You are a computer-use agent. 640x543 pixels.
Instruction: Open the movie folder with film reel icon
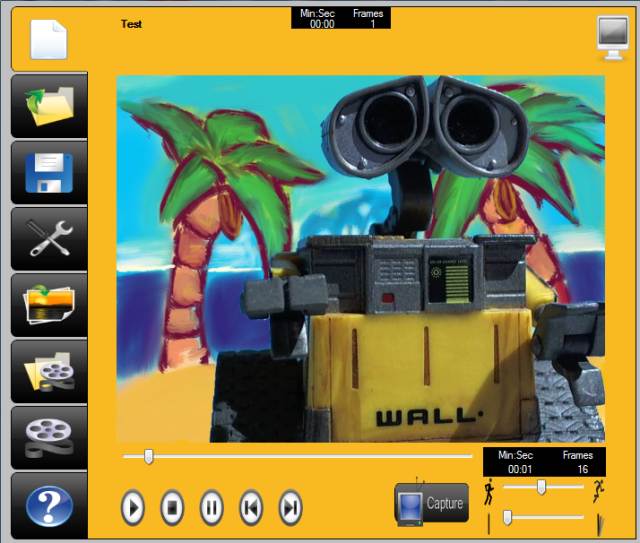click(49, 372)
